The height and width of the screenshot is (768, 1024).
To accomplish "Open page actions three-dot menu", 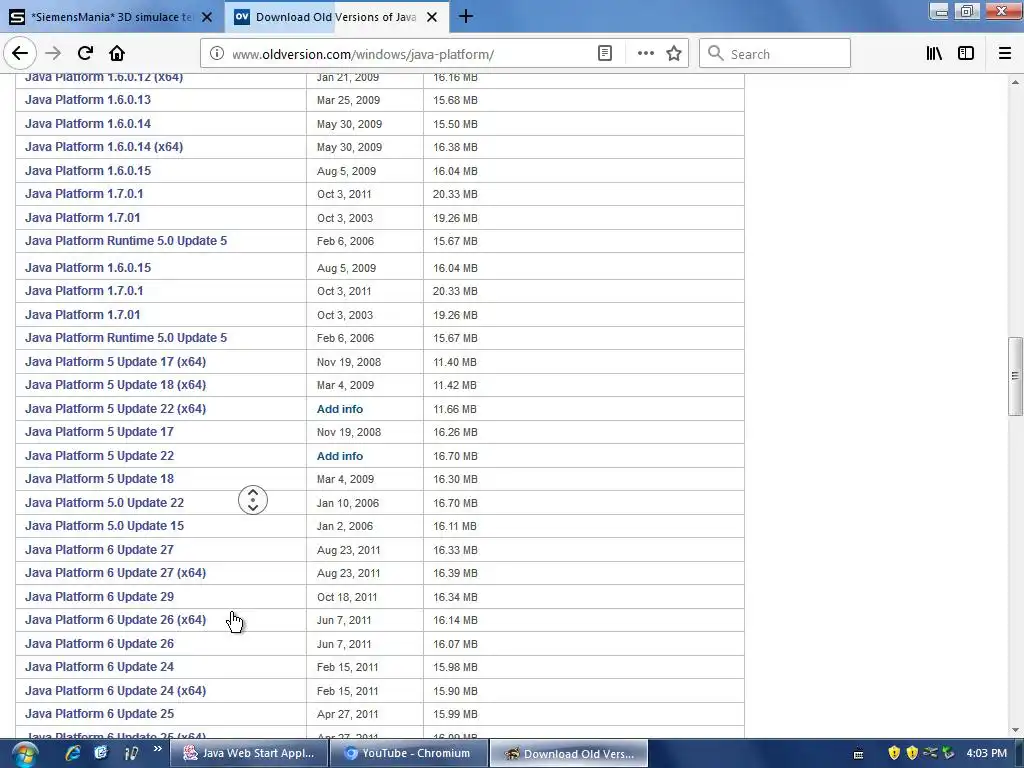I will click(x=645, y=54).
